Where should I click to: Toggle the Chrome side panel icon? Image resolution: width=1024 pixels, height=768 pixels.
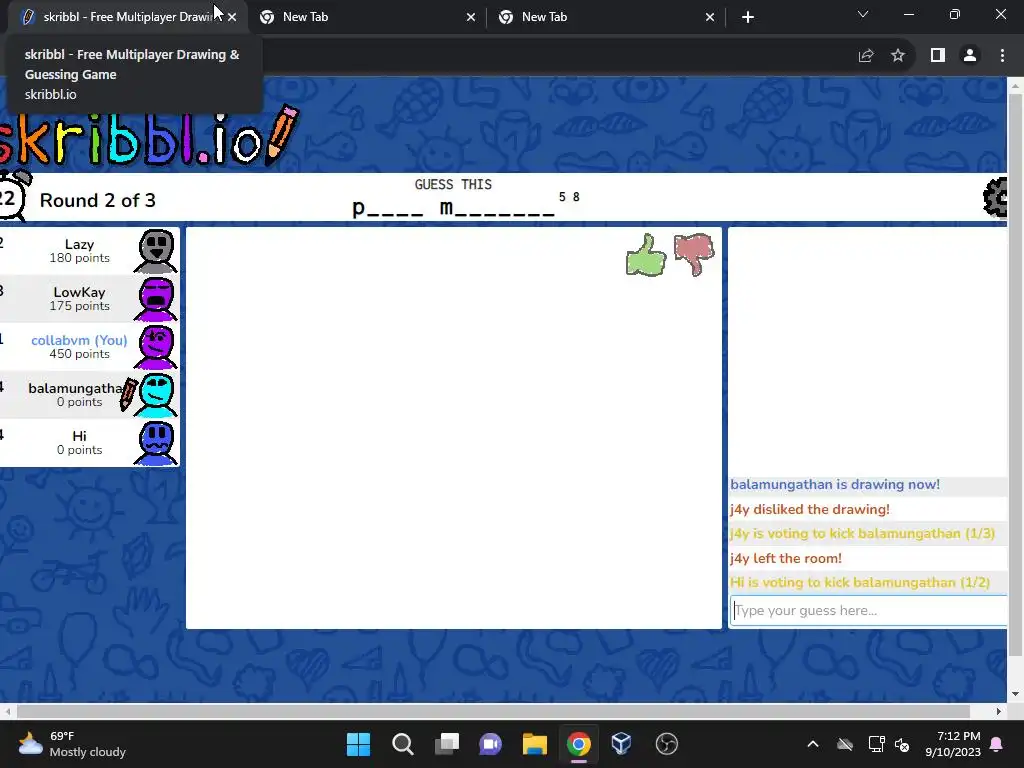coord(938,56)
